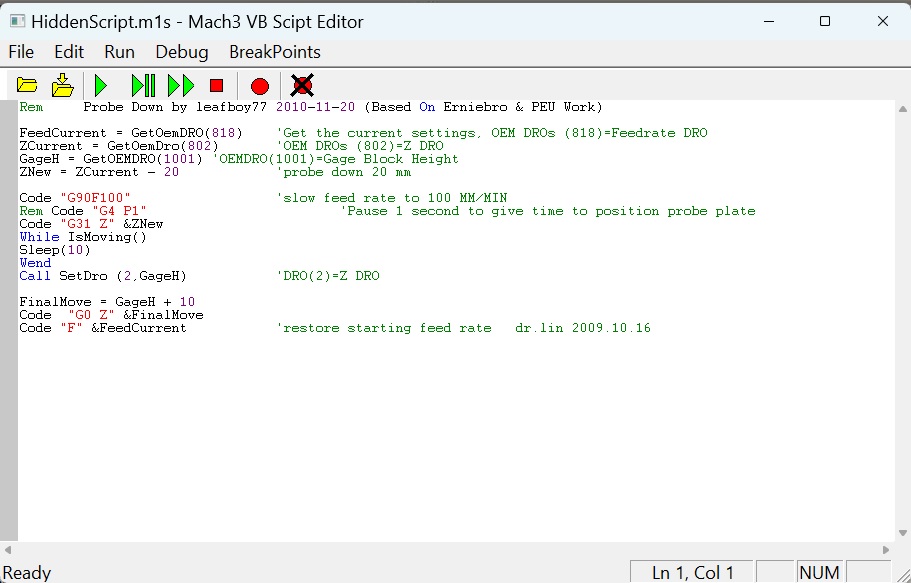The image size is (911, 583).
Task: Click 'Ln 1, Col 1' in status bar
Action: point(692,573)
